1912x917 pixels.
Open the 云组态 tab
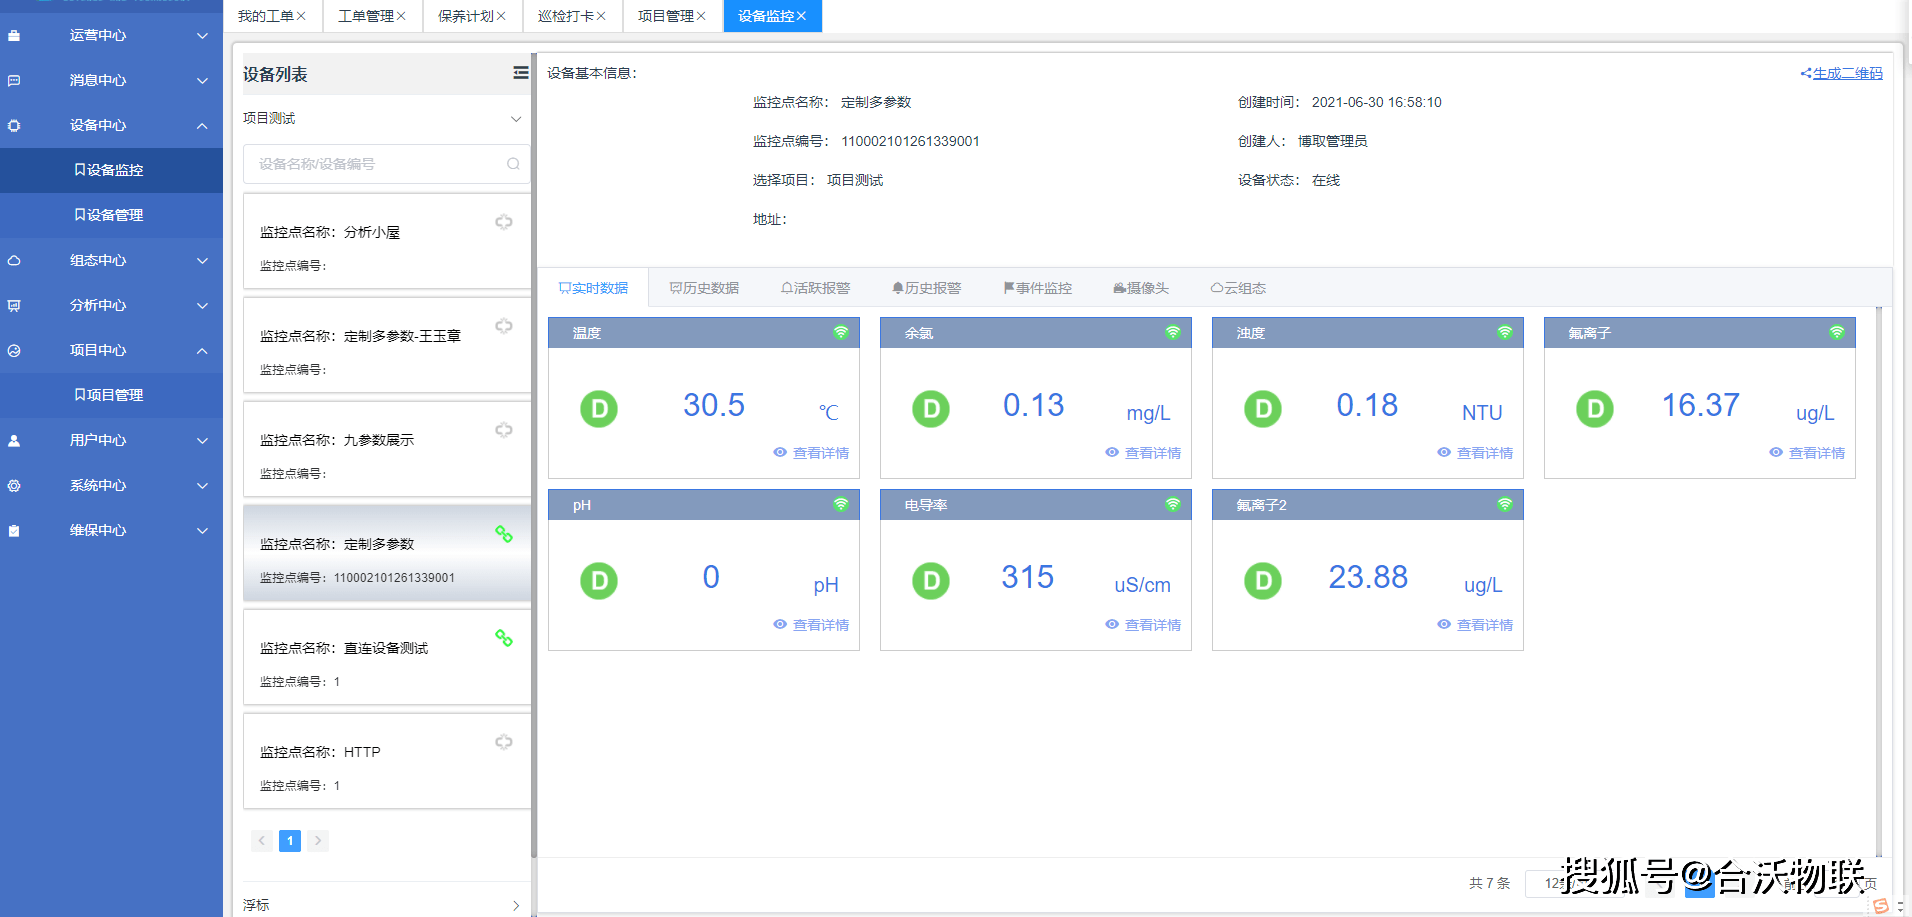tap(1238, 288)
